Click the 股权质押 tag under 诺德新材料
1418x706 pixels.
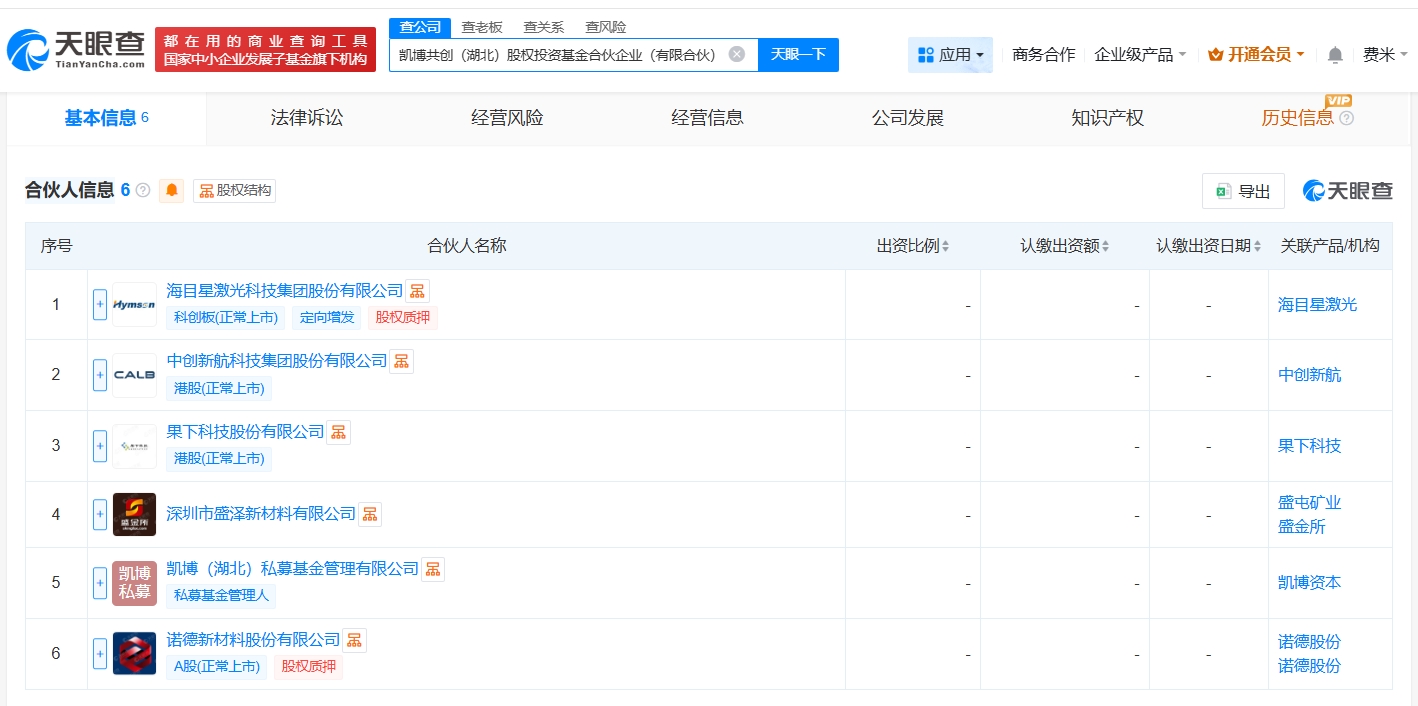point(308,667)
